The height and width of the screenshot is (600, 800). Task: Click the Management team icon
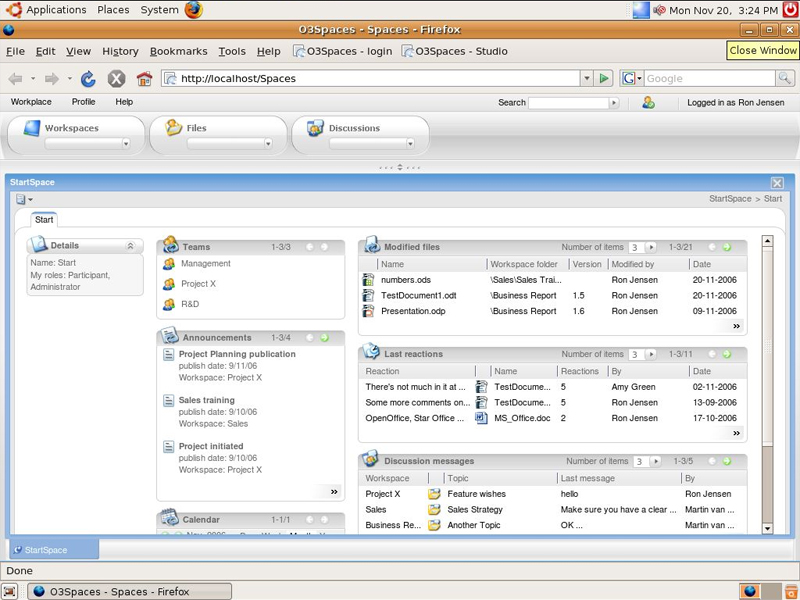point(169,264)
